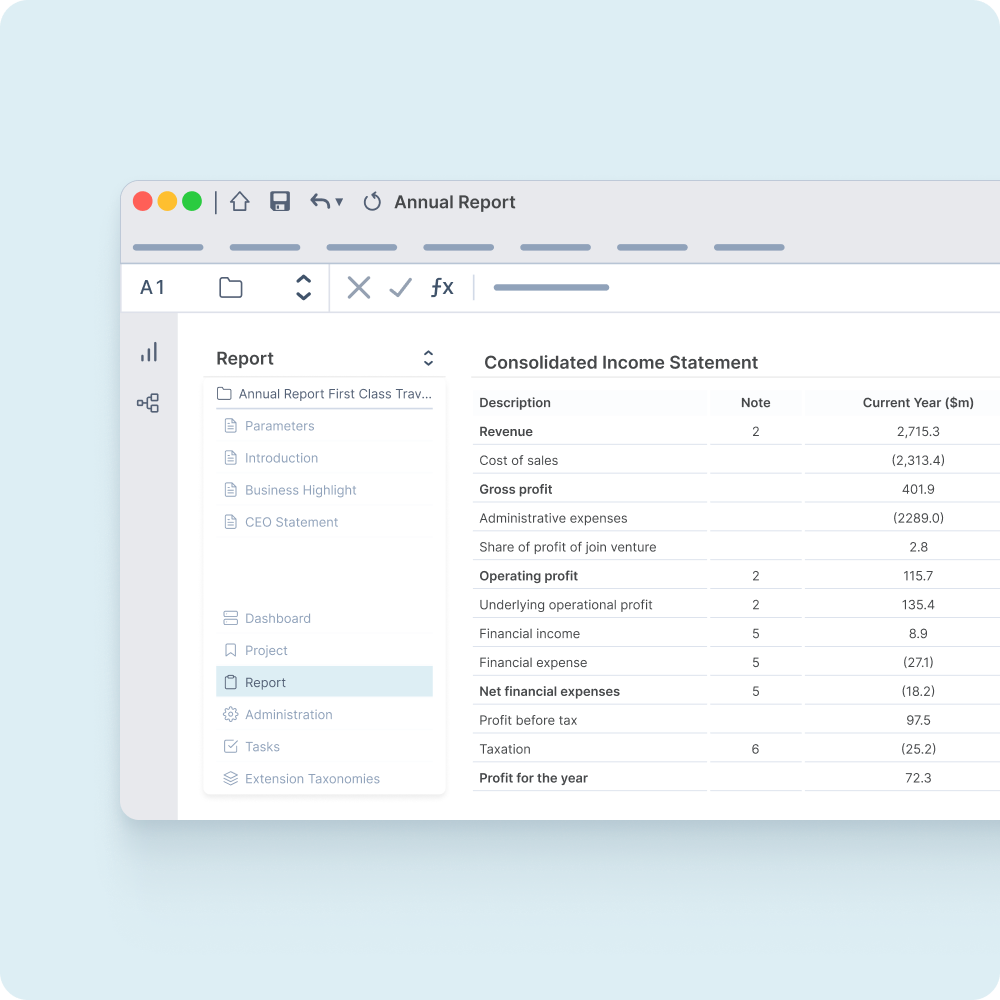Click the up/down stepper beside the cell reference box

point(303,287)
